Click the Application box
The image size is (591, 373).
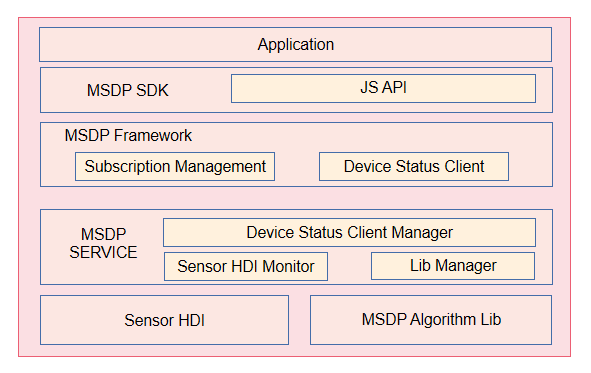[x=296, y=44]
